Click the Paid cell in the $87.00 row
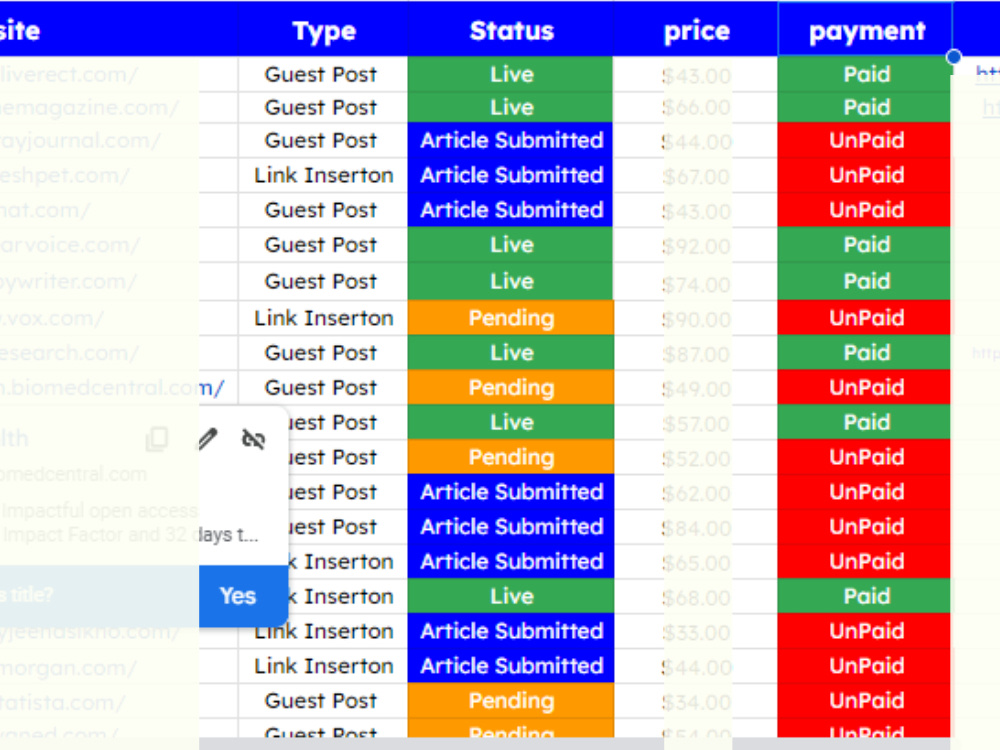The width and height of the screenshot is (1000, 750). point(864,353)
